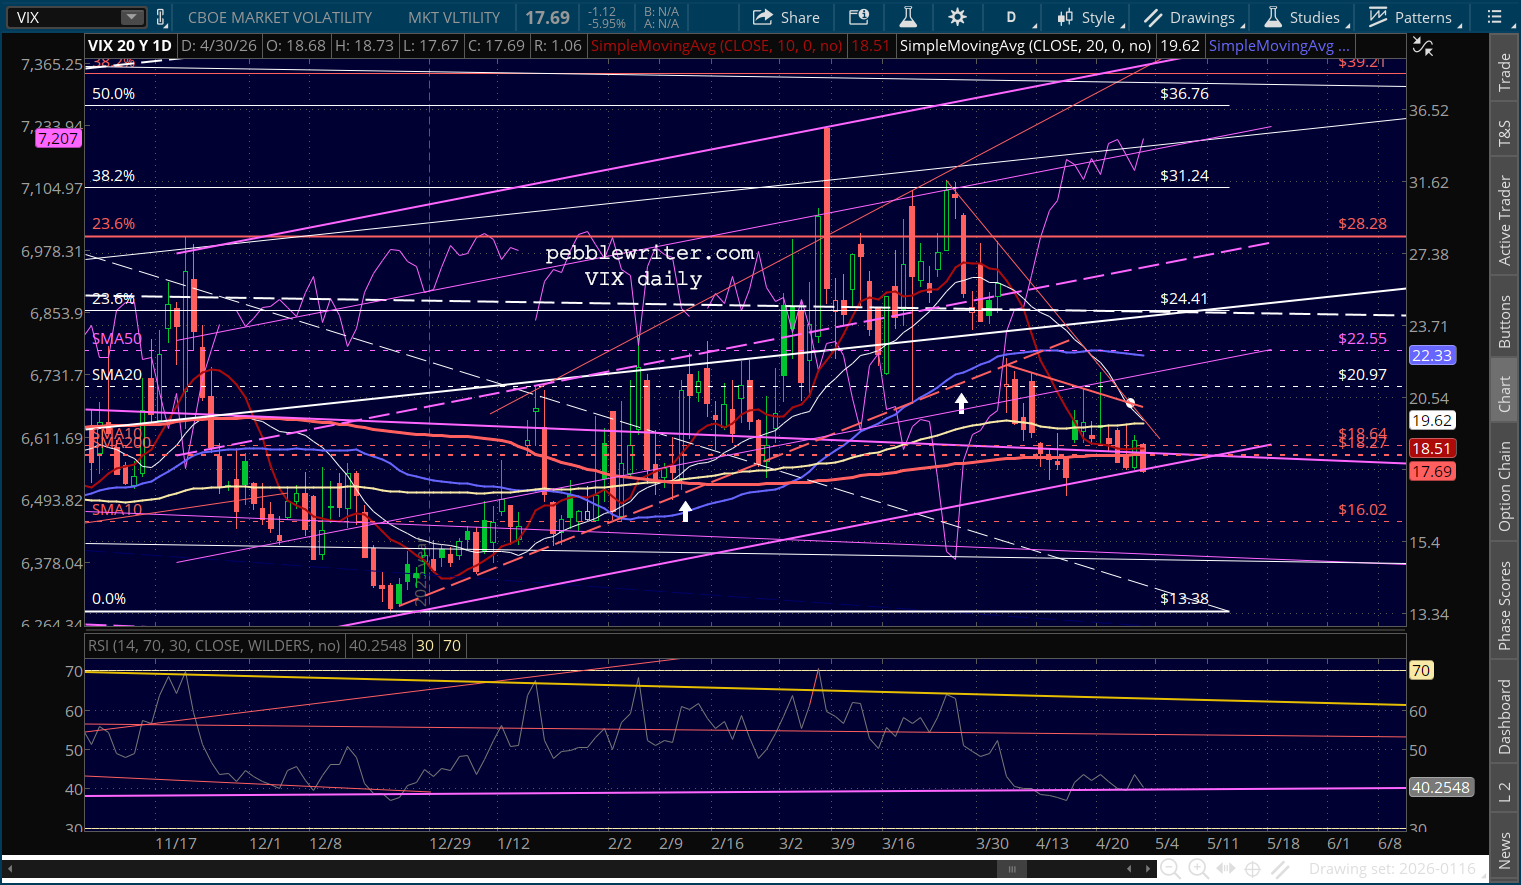Toggle the collapse chart arrows icon
This screenshot has height=885, width=1521.
1422,47
